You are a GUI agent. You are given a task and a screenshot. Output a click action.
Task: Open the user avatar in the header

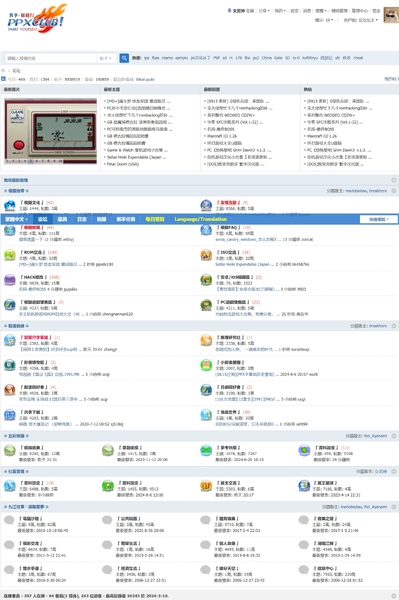[x=391, y=15]
